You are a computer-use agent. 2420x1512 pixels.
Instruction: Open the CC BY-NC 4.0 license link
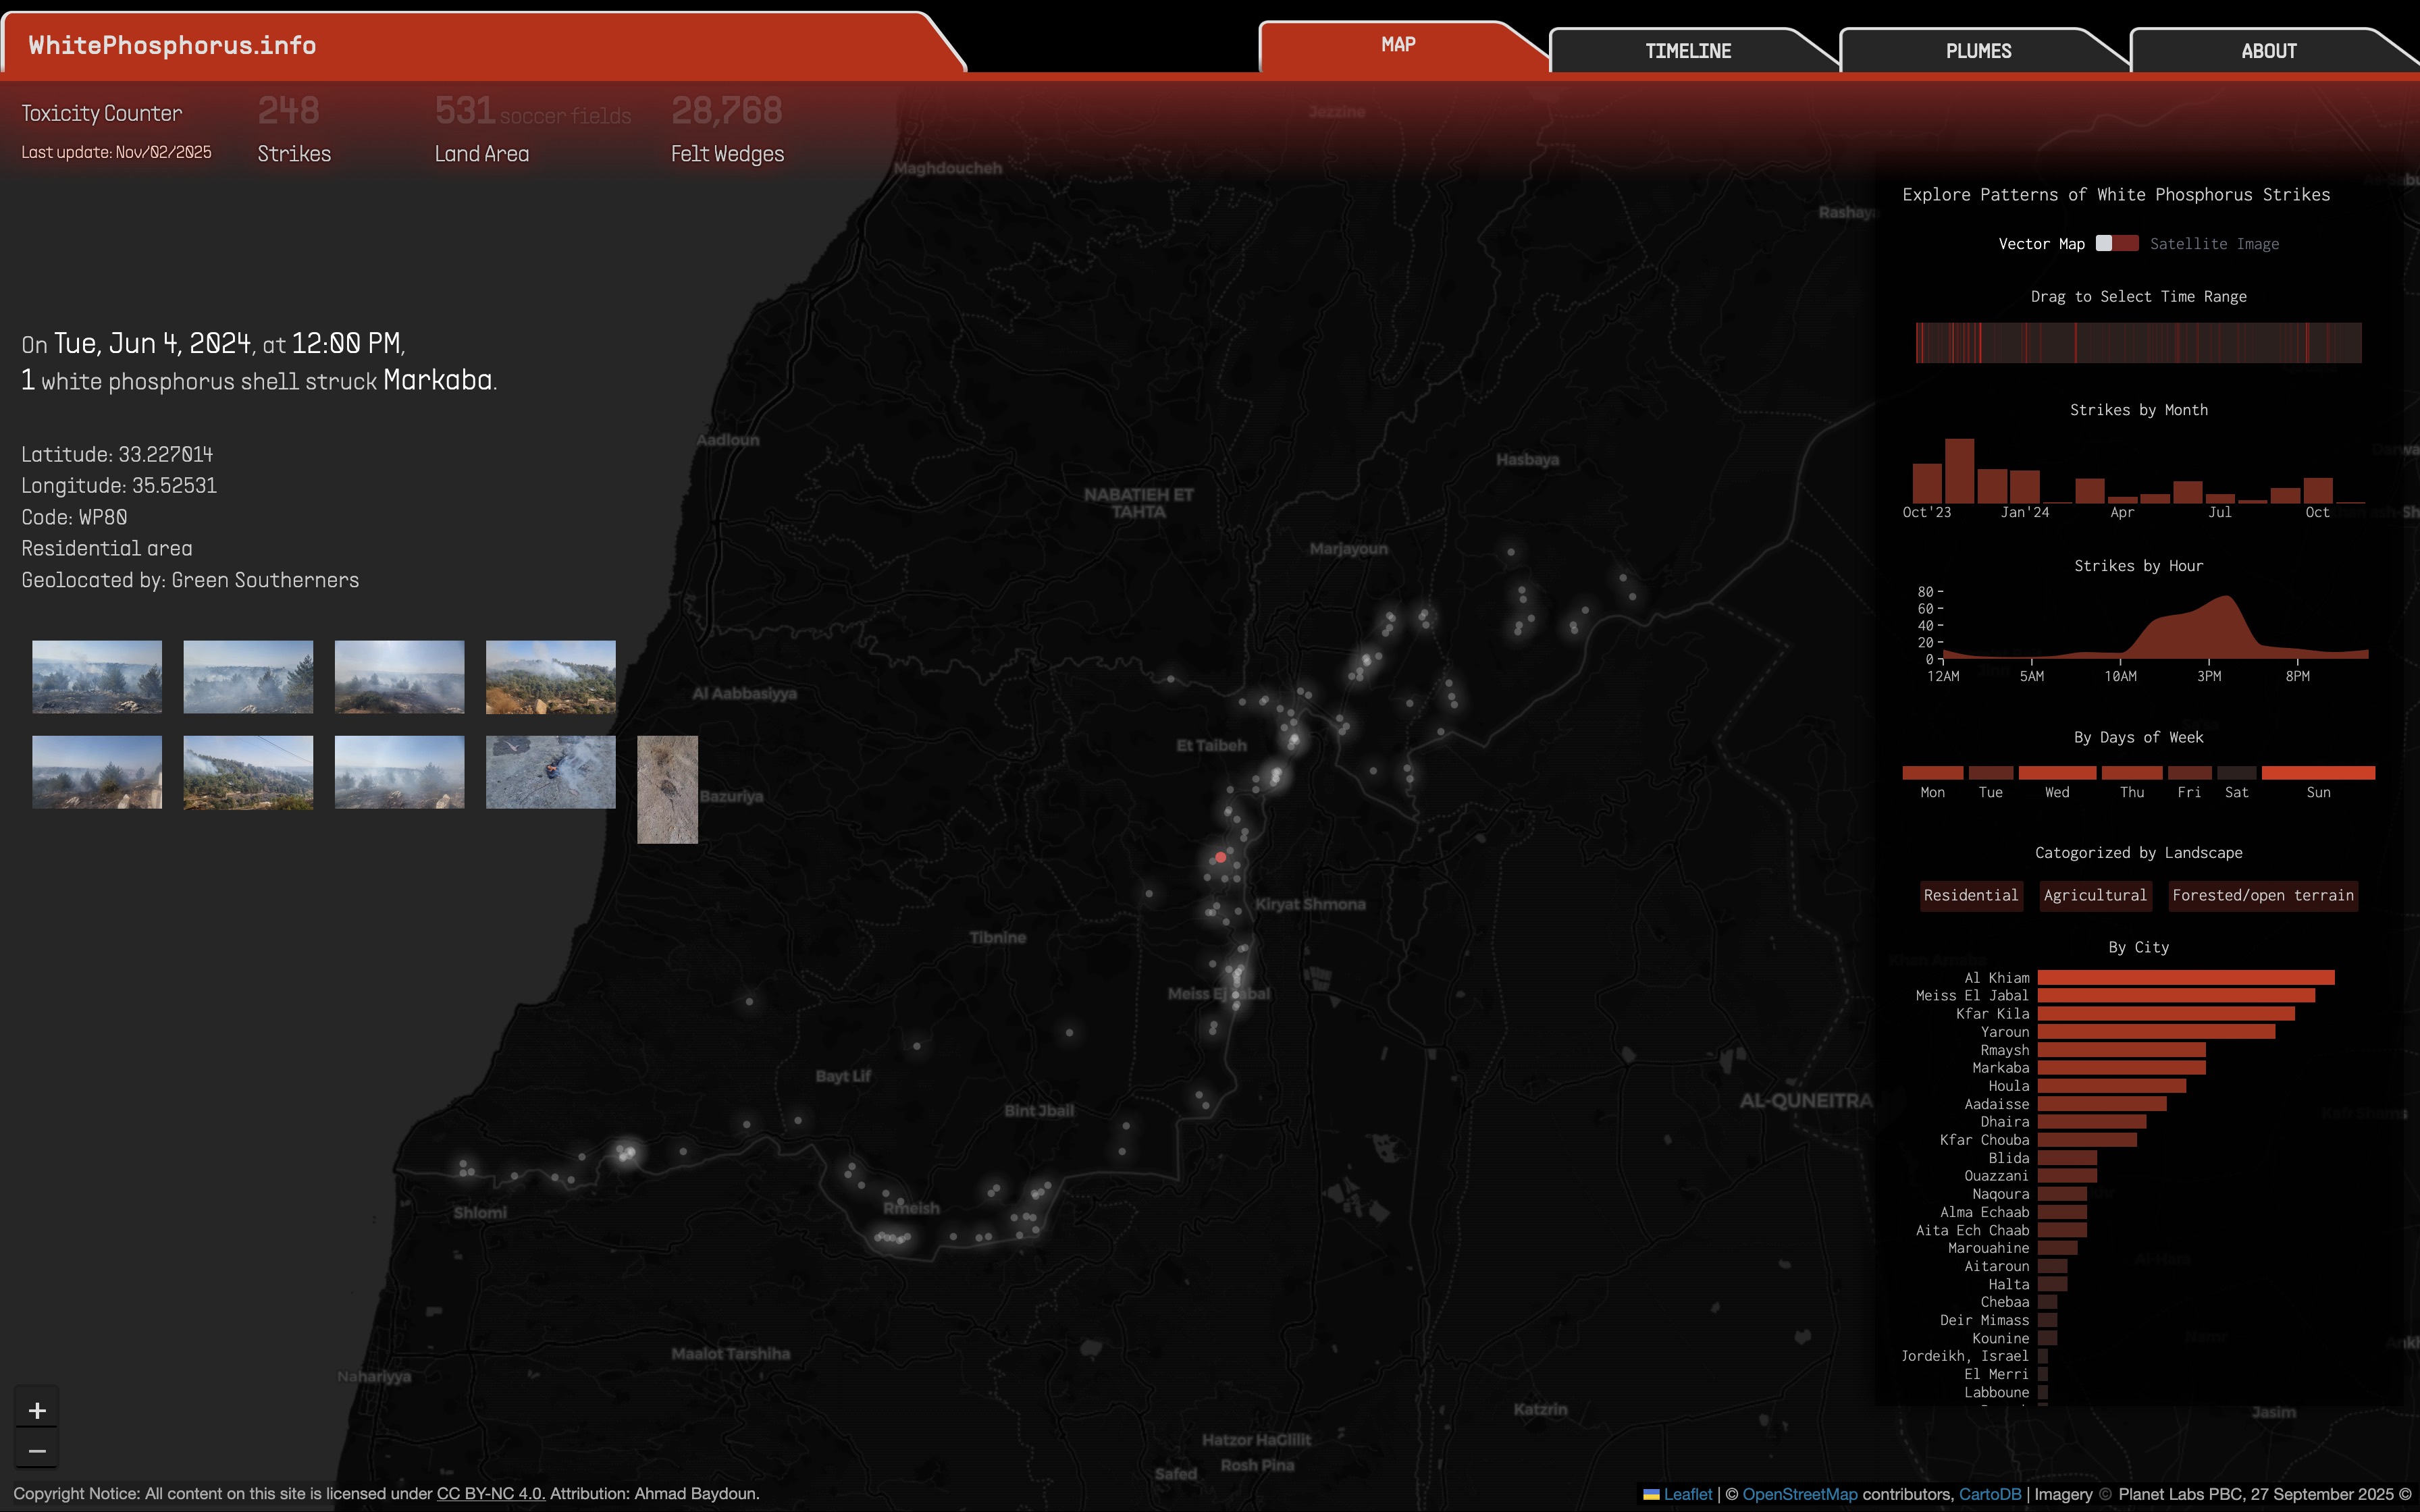pyautogui.click(x=490, y=1493)
